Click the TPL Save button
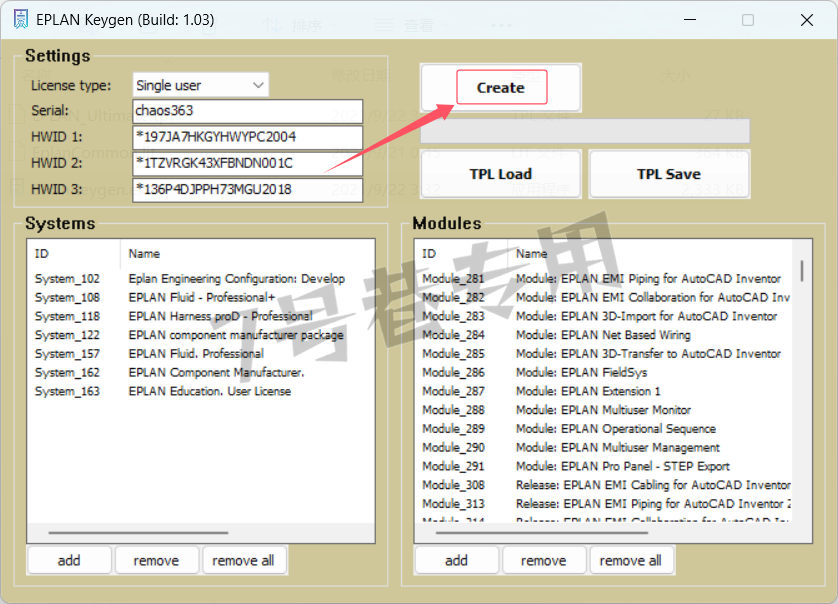 pyautogui.click(x=669, y=174)
